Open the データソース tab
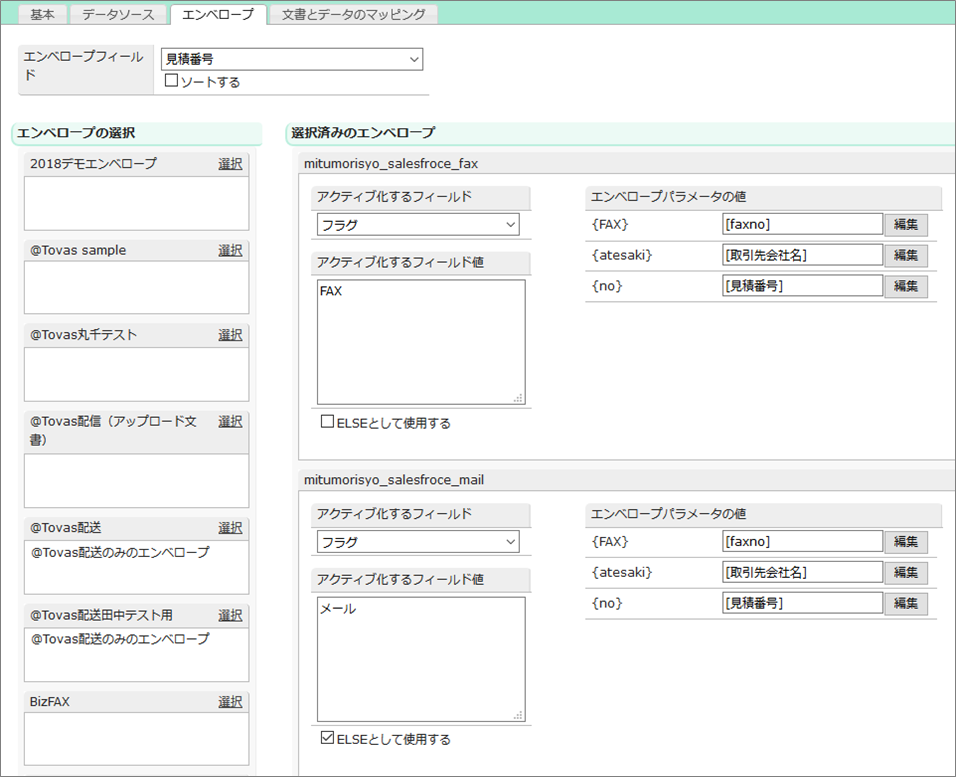956x777 pixels. 117,14
